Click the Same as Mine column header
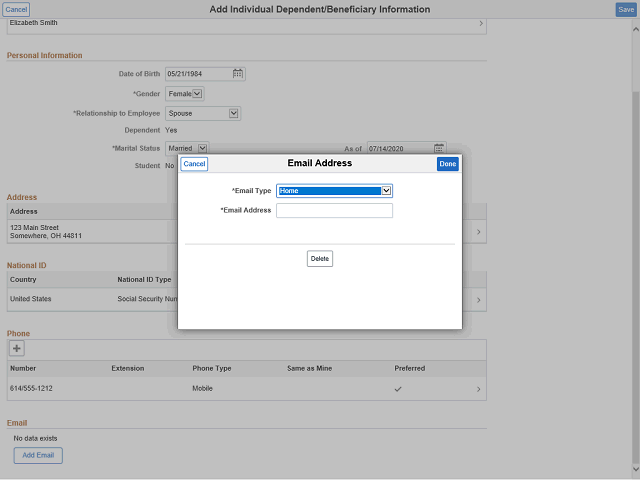This screenshot has width=640, height=480. pyautogui.click(x=309, y=369)
